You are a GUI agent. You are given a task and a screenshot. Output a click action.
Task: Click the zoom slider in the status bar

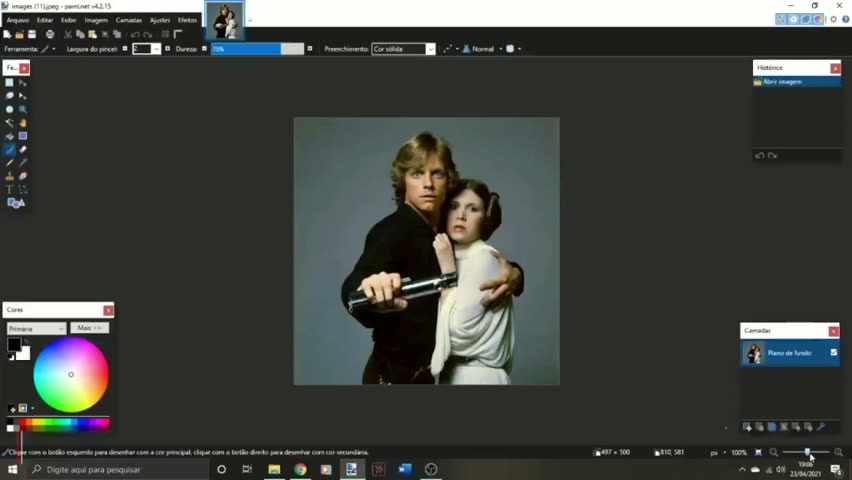coord(806,452)
